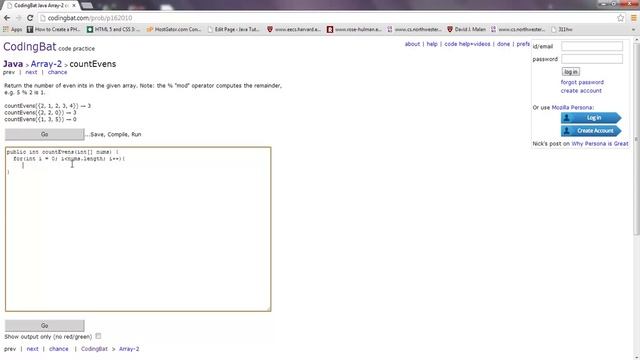Image resolution: width=640 pixels, height=360 pixels.
Task: Click the CodingBat site logo
Action: tap(29, 47)
